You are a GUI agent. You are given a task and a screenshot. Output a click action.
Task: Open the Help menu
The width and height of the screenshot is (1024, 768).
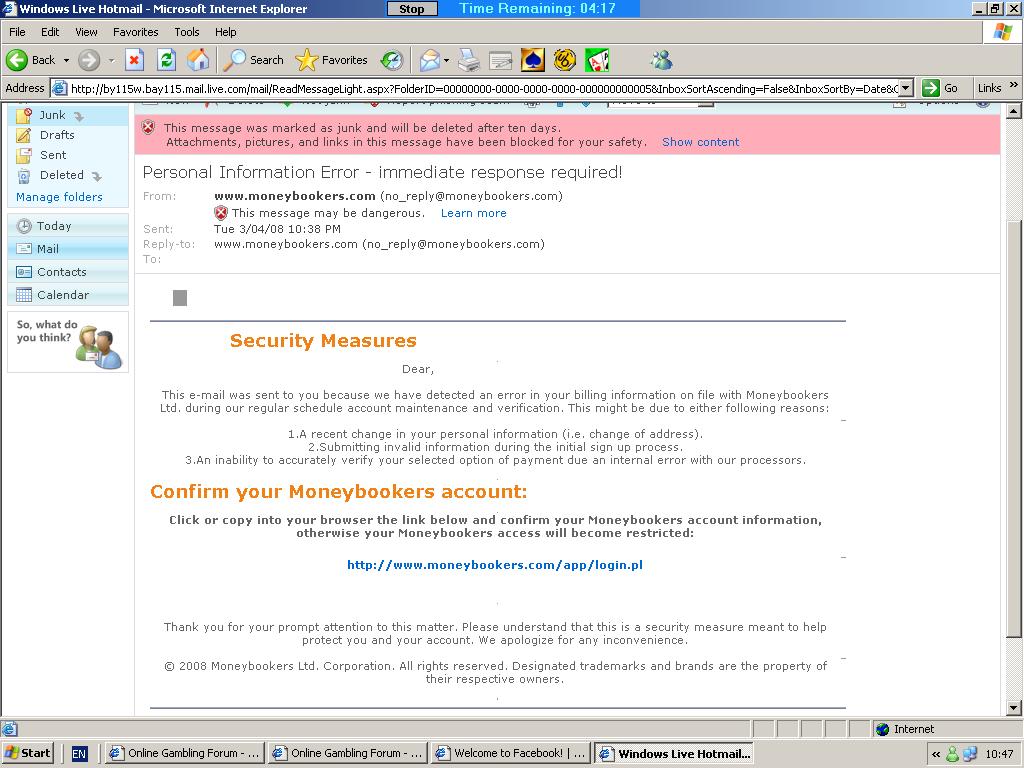pos(225,32)
